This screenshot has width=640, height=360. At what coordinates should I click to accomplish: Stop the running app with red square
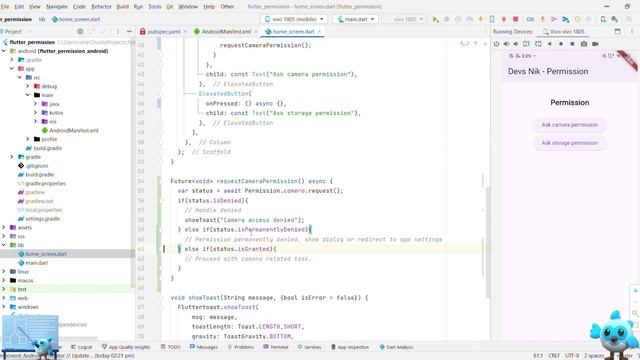coord(516,19)
